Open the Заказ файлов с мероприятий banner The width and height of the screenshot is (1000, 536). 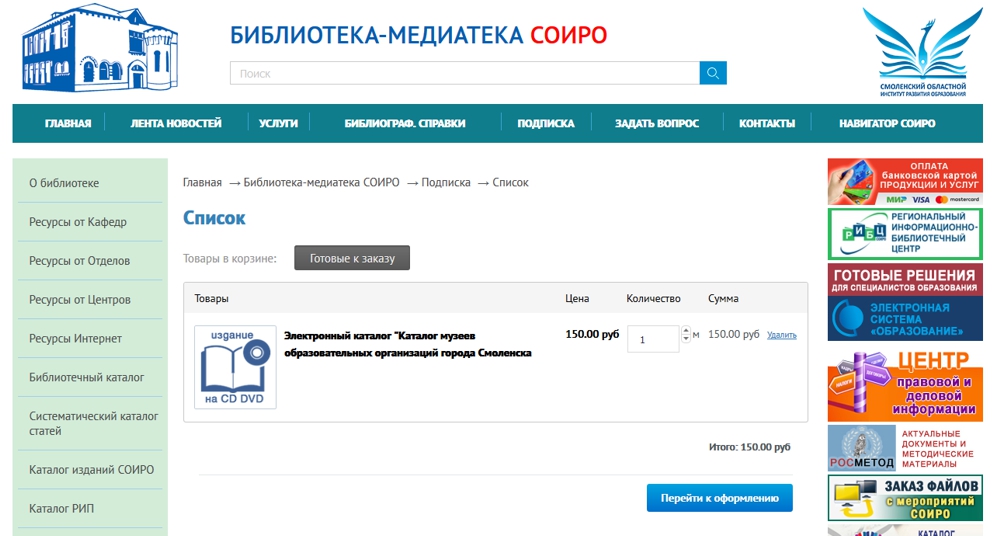905,498
